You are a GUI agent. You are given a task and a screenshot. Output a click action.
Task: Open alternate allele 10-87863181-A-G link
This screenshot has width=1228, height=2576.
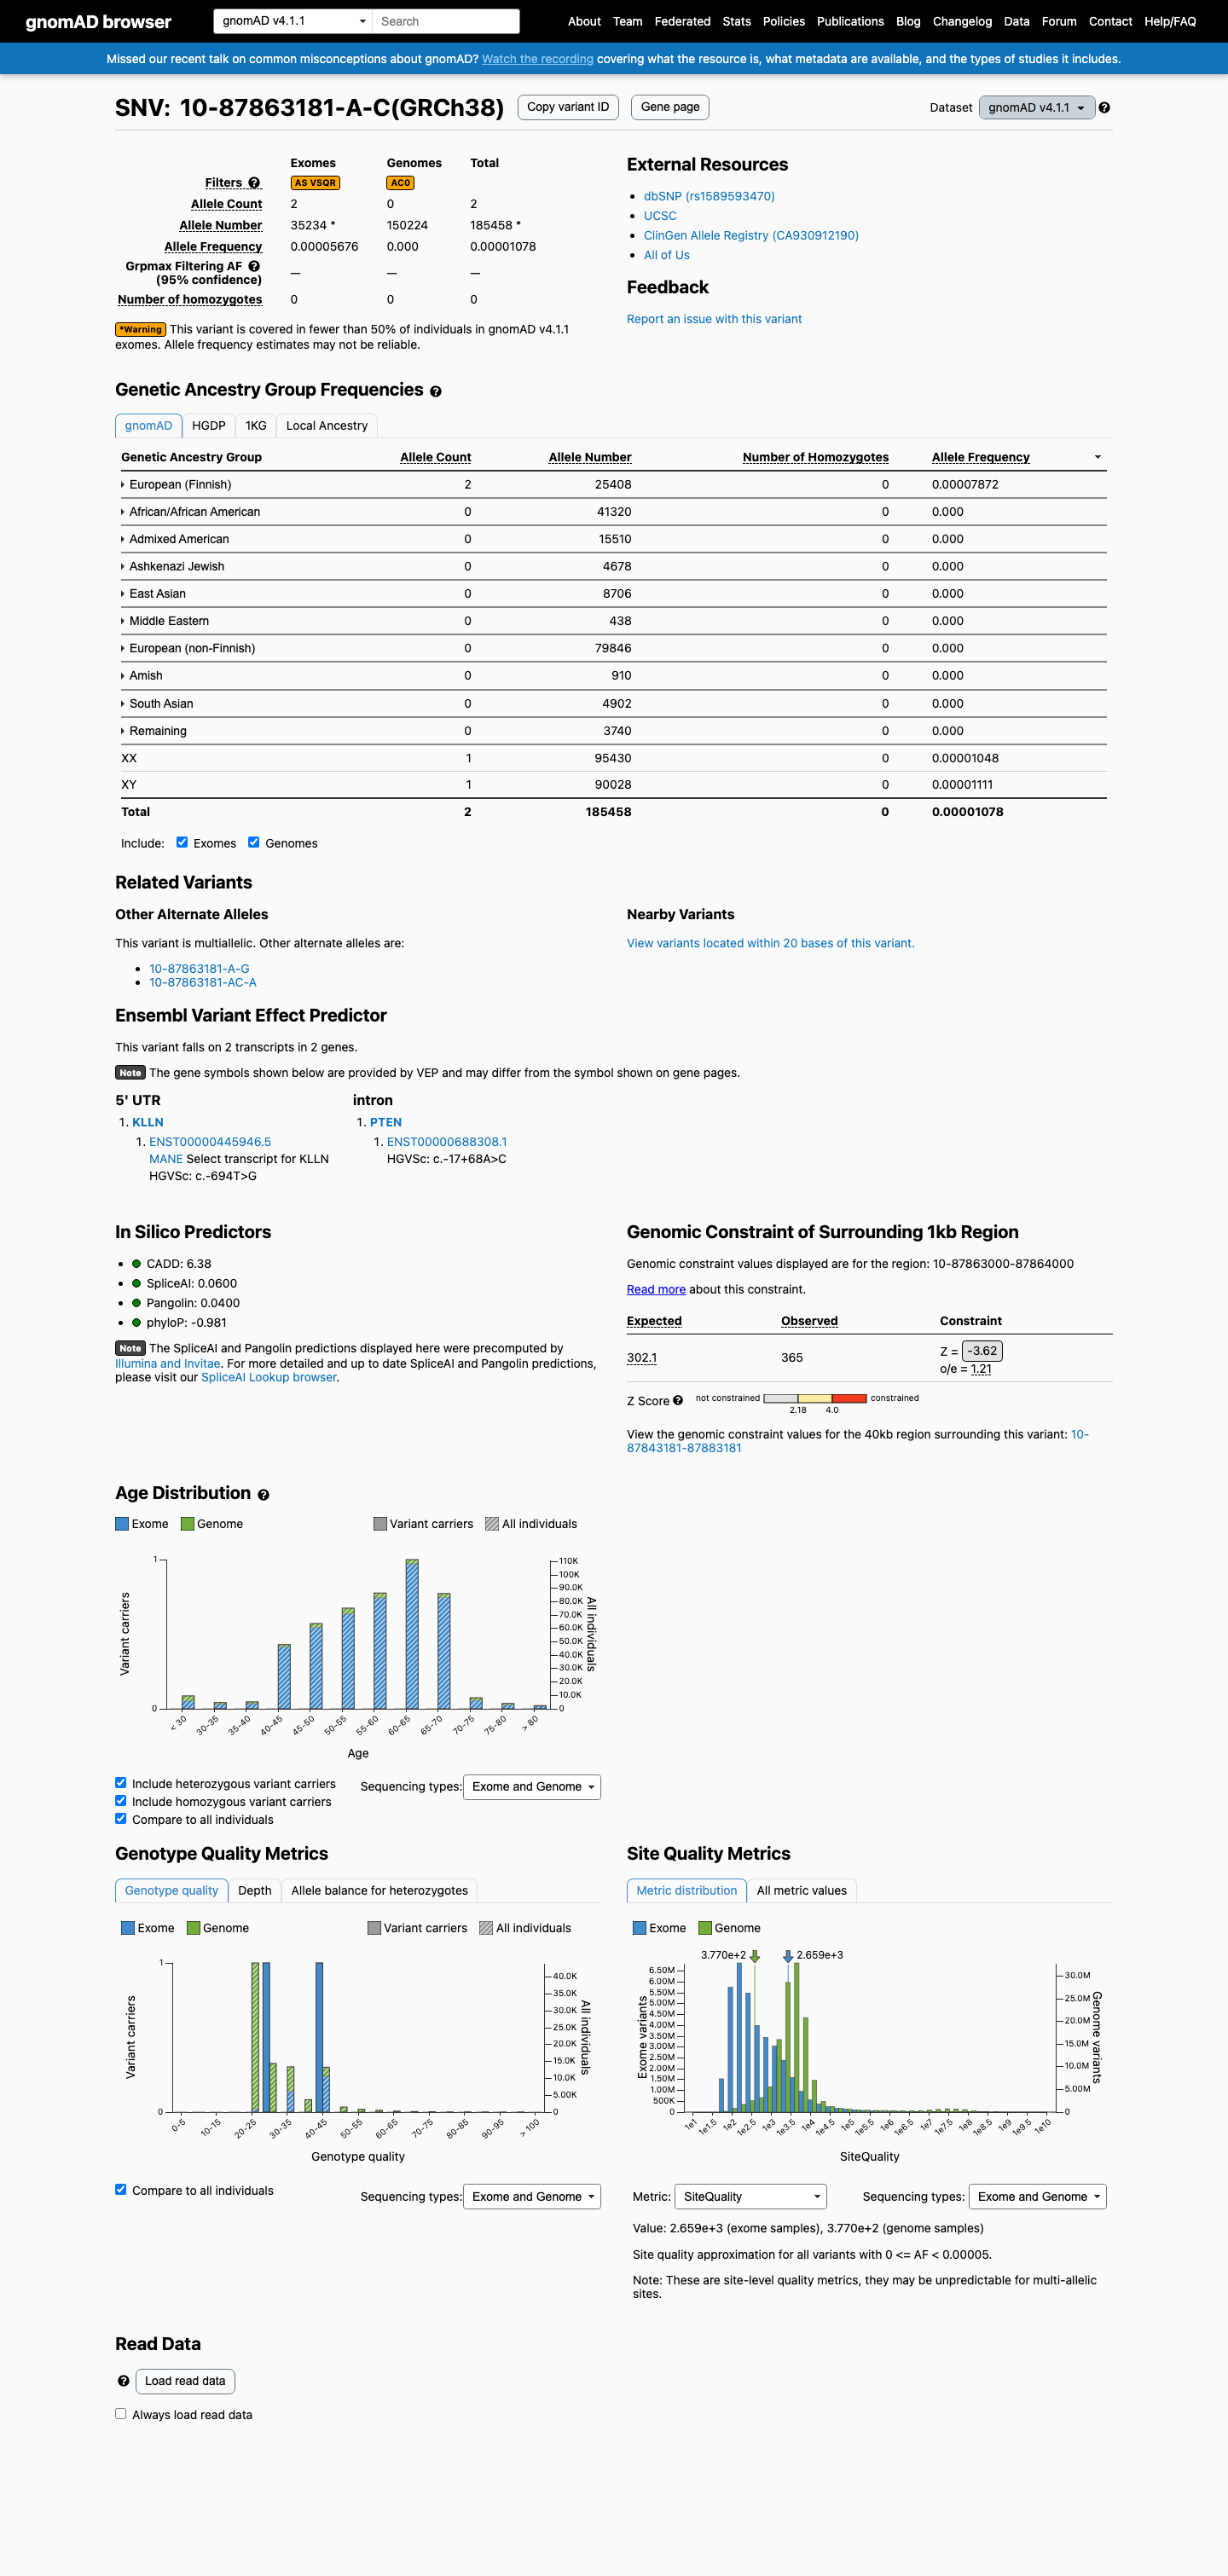point(199,969)
